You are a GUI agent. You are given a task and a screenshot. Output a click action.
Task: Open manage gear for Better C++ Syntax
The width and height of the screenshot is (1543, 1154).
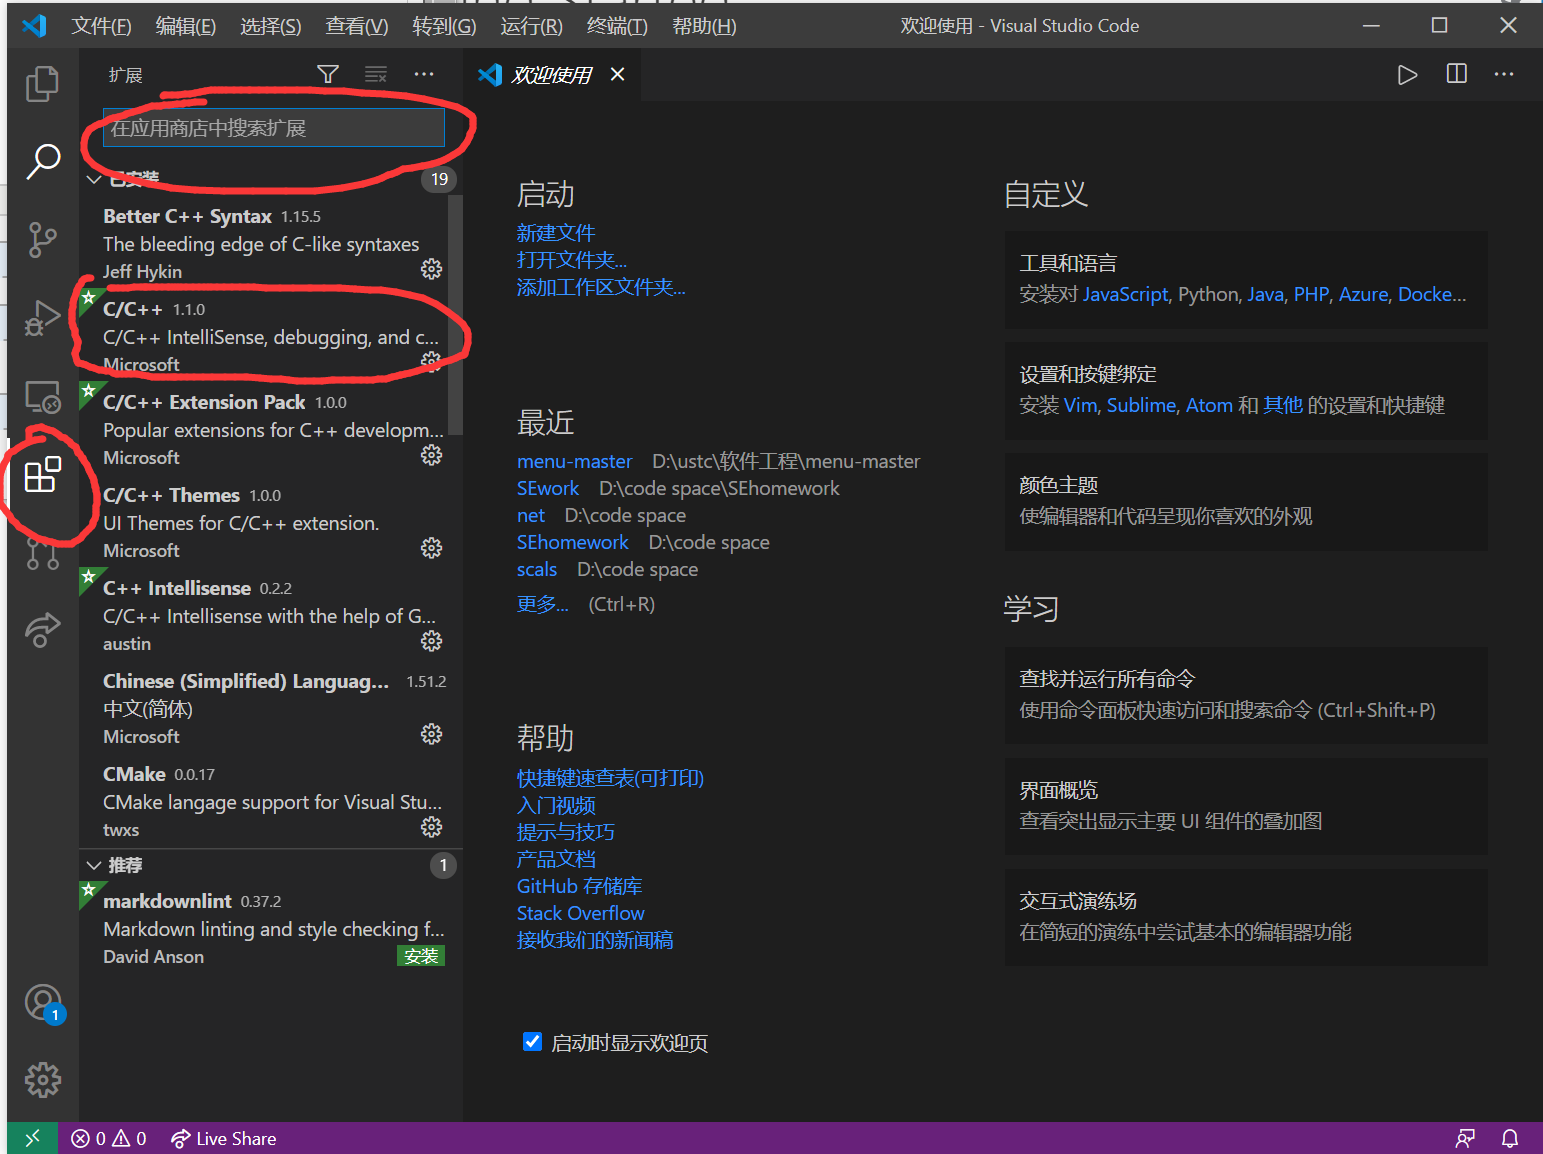pyautogui.click(x=431, y=269)
